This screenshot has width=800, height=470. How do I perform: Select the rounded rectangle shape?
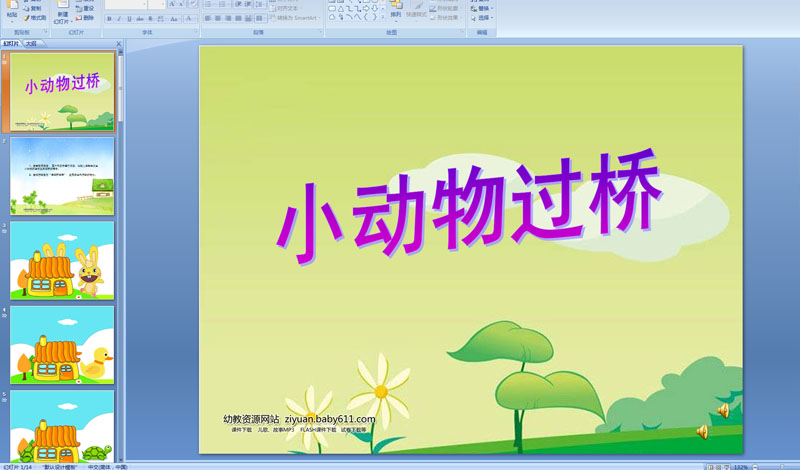coord(332,9)
